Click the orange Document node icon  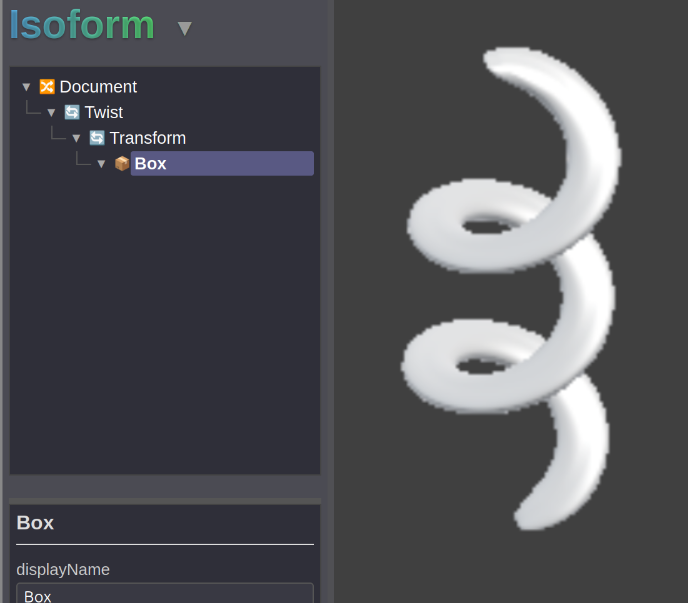(47, 86)
